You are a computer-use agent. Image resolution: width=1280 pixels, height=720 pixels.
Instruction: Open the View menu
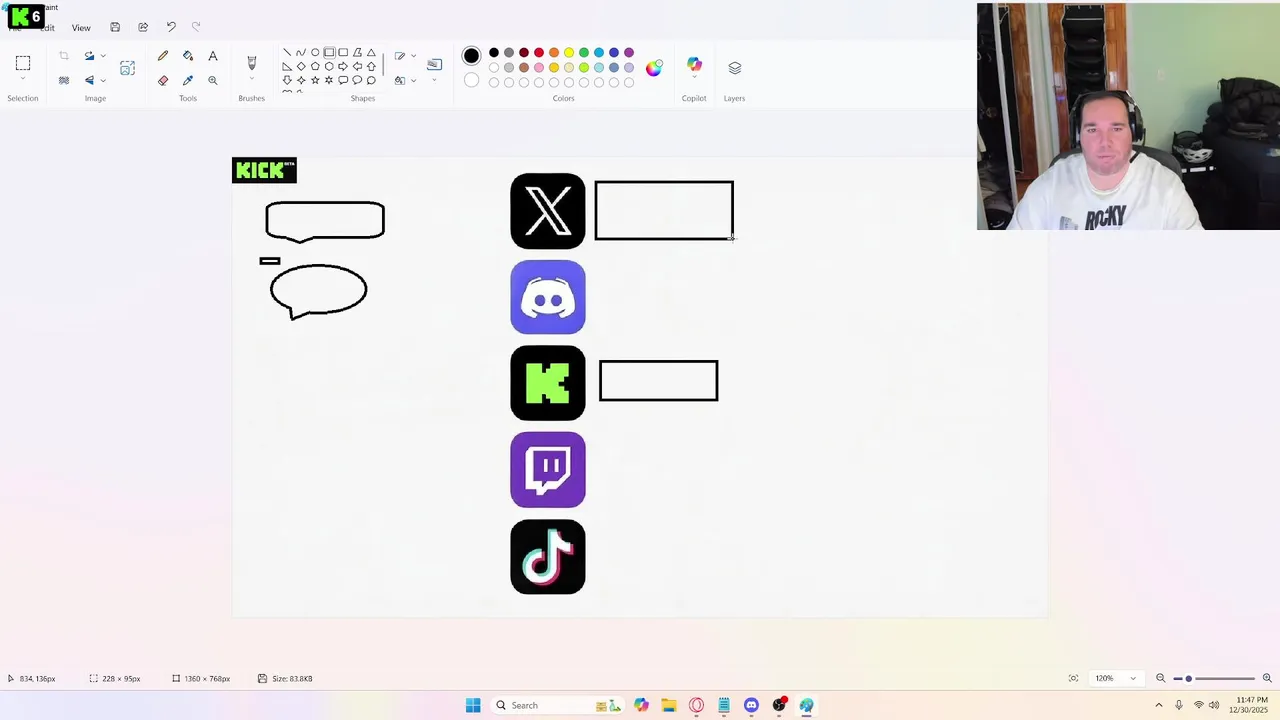81,28
